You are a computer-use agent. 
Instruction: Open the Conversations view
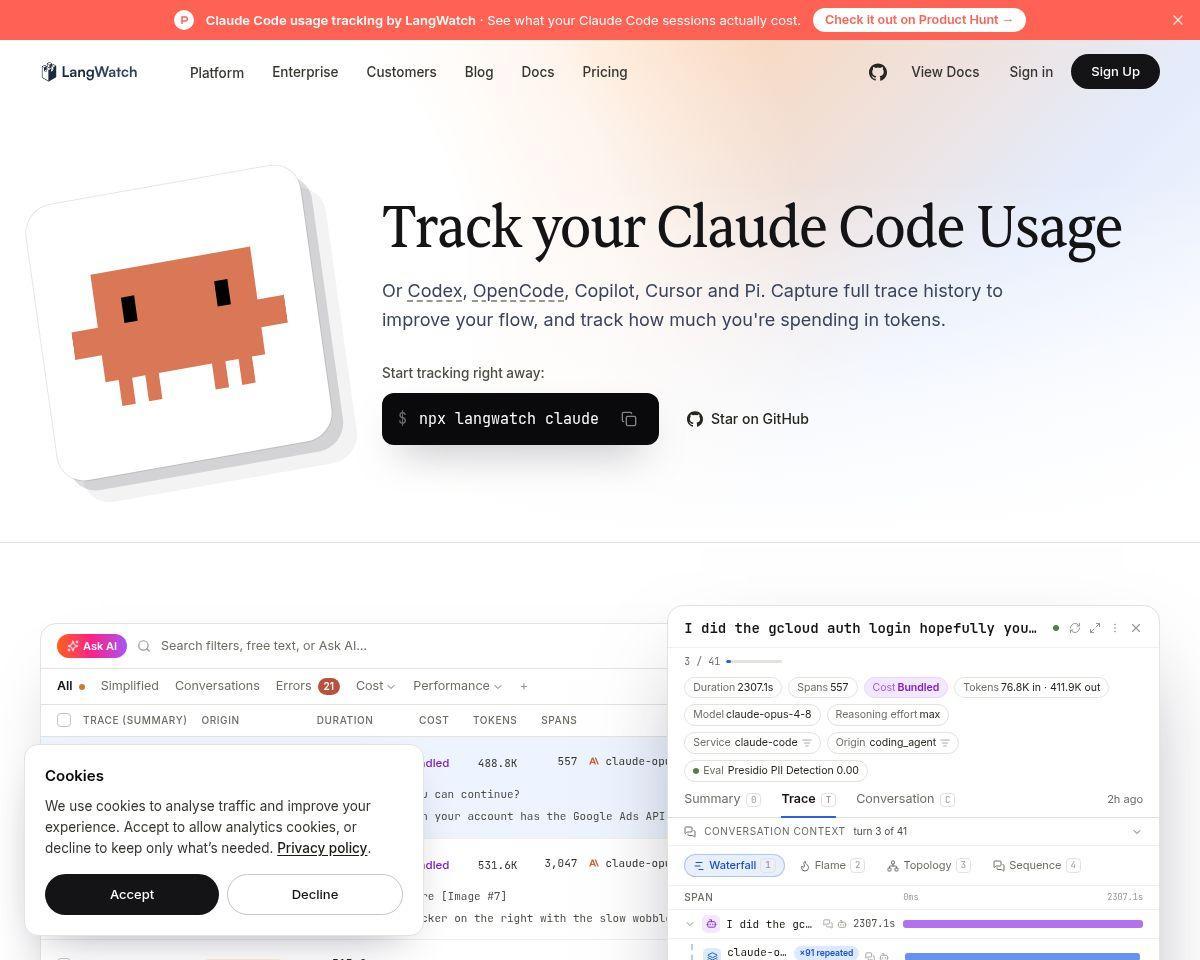(217, 686)
